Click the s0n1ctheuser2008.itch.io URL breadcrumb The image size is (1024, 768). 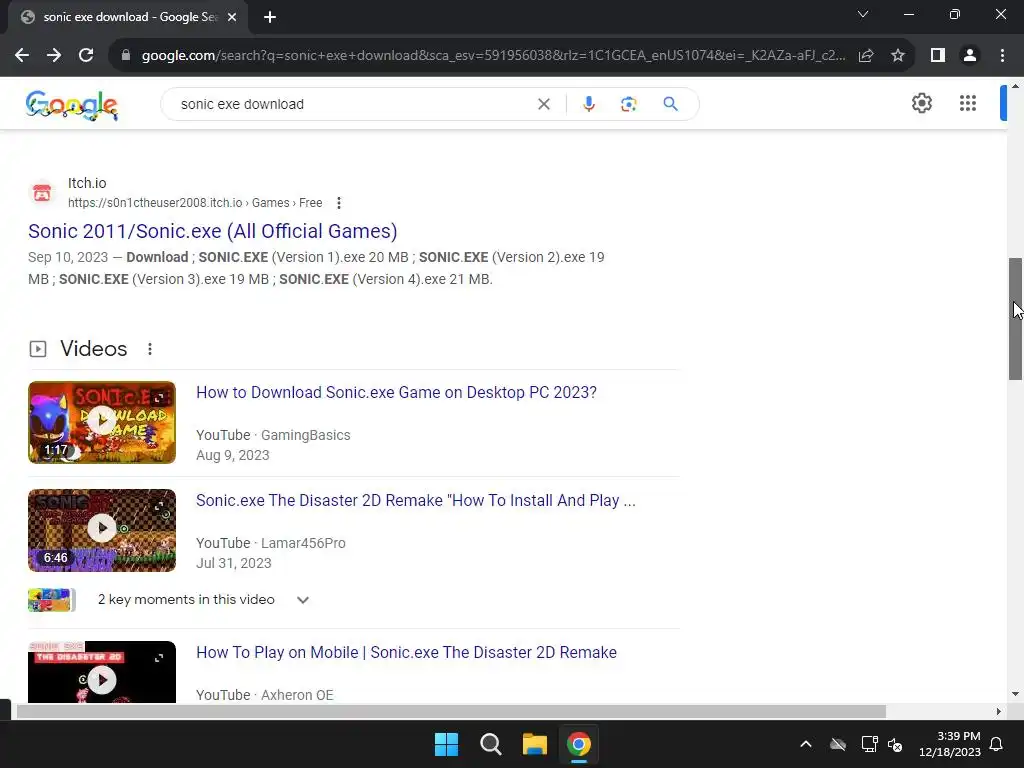coord(195,203)
